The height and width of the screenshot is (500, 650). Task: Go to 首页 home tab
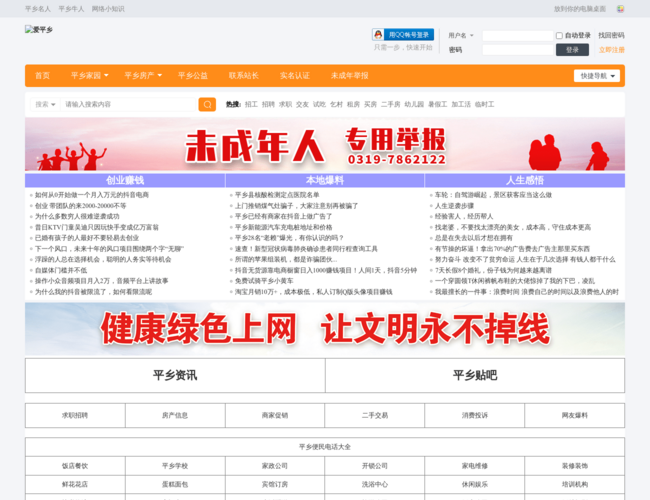pos(42,75)
